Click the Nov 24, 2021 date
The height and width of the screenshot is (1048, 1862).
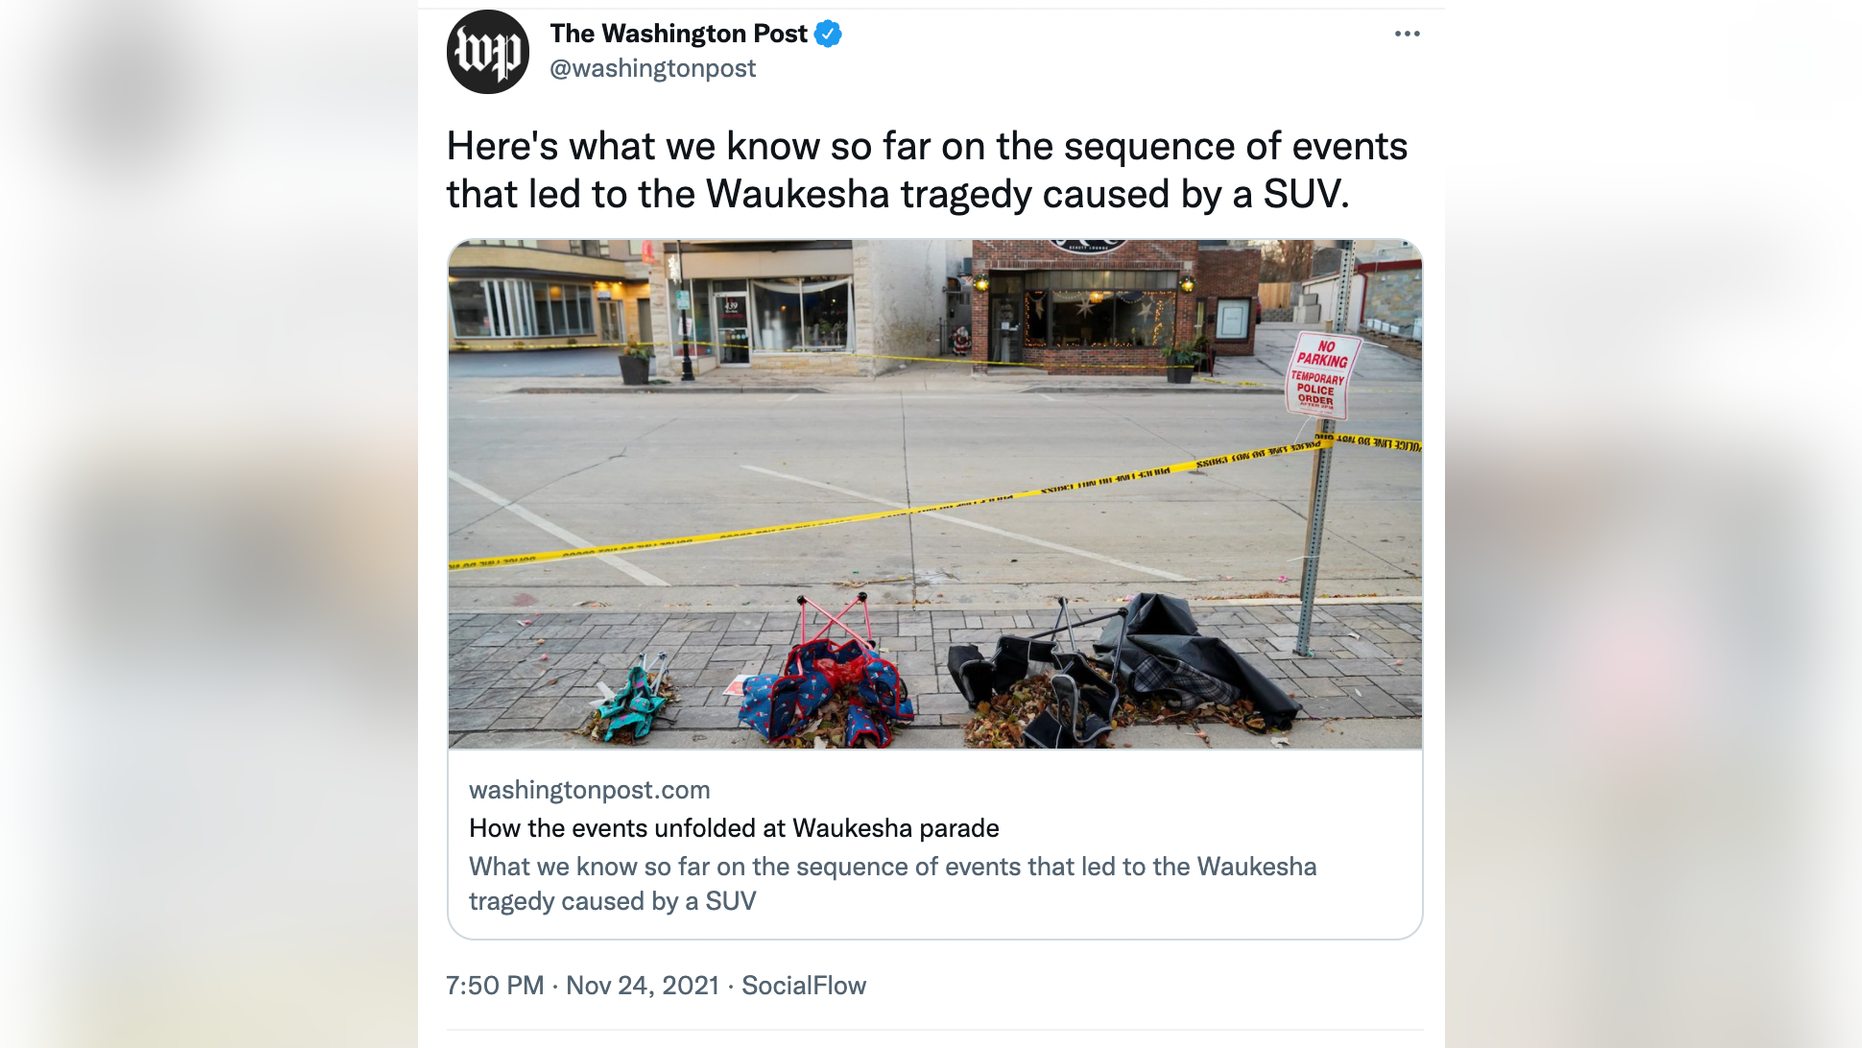coord(642,986)
